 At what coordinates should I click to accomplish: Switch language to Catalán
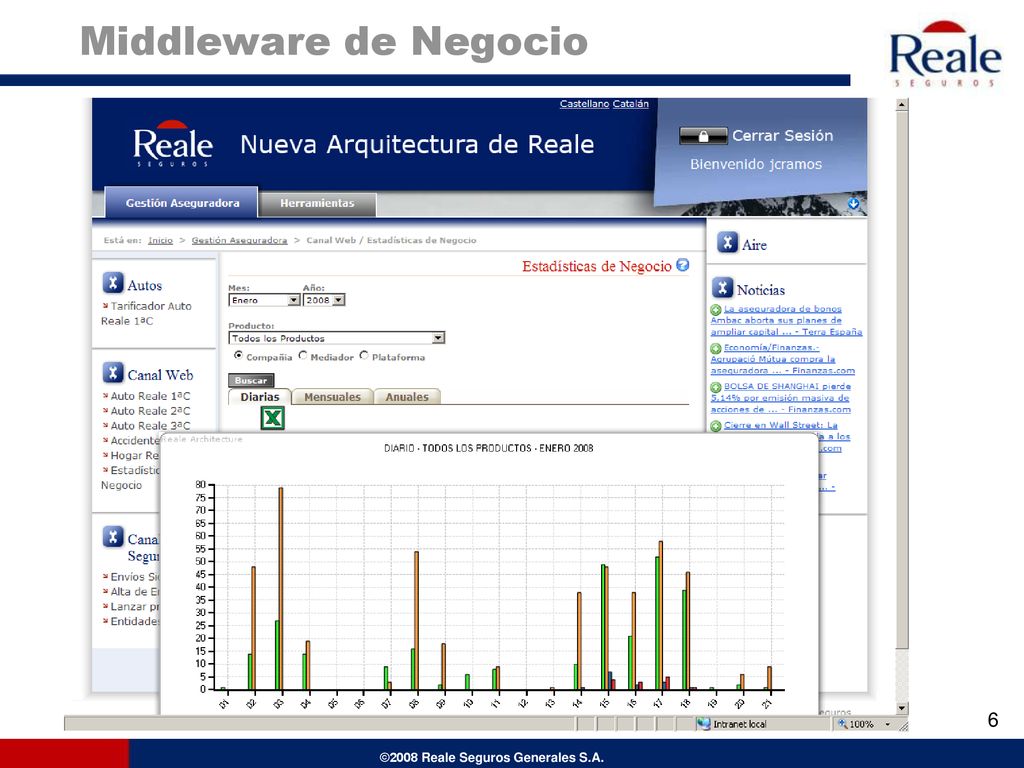pyautogui.click(x=630, y=104)
